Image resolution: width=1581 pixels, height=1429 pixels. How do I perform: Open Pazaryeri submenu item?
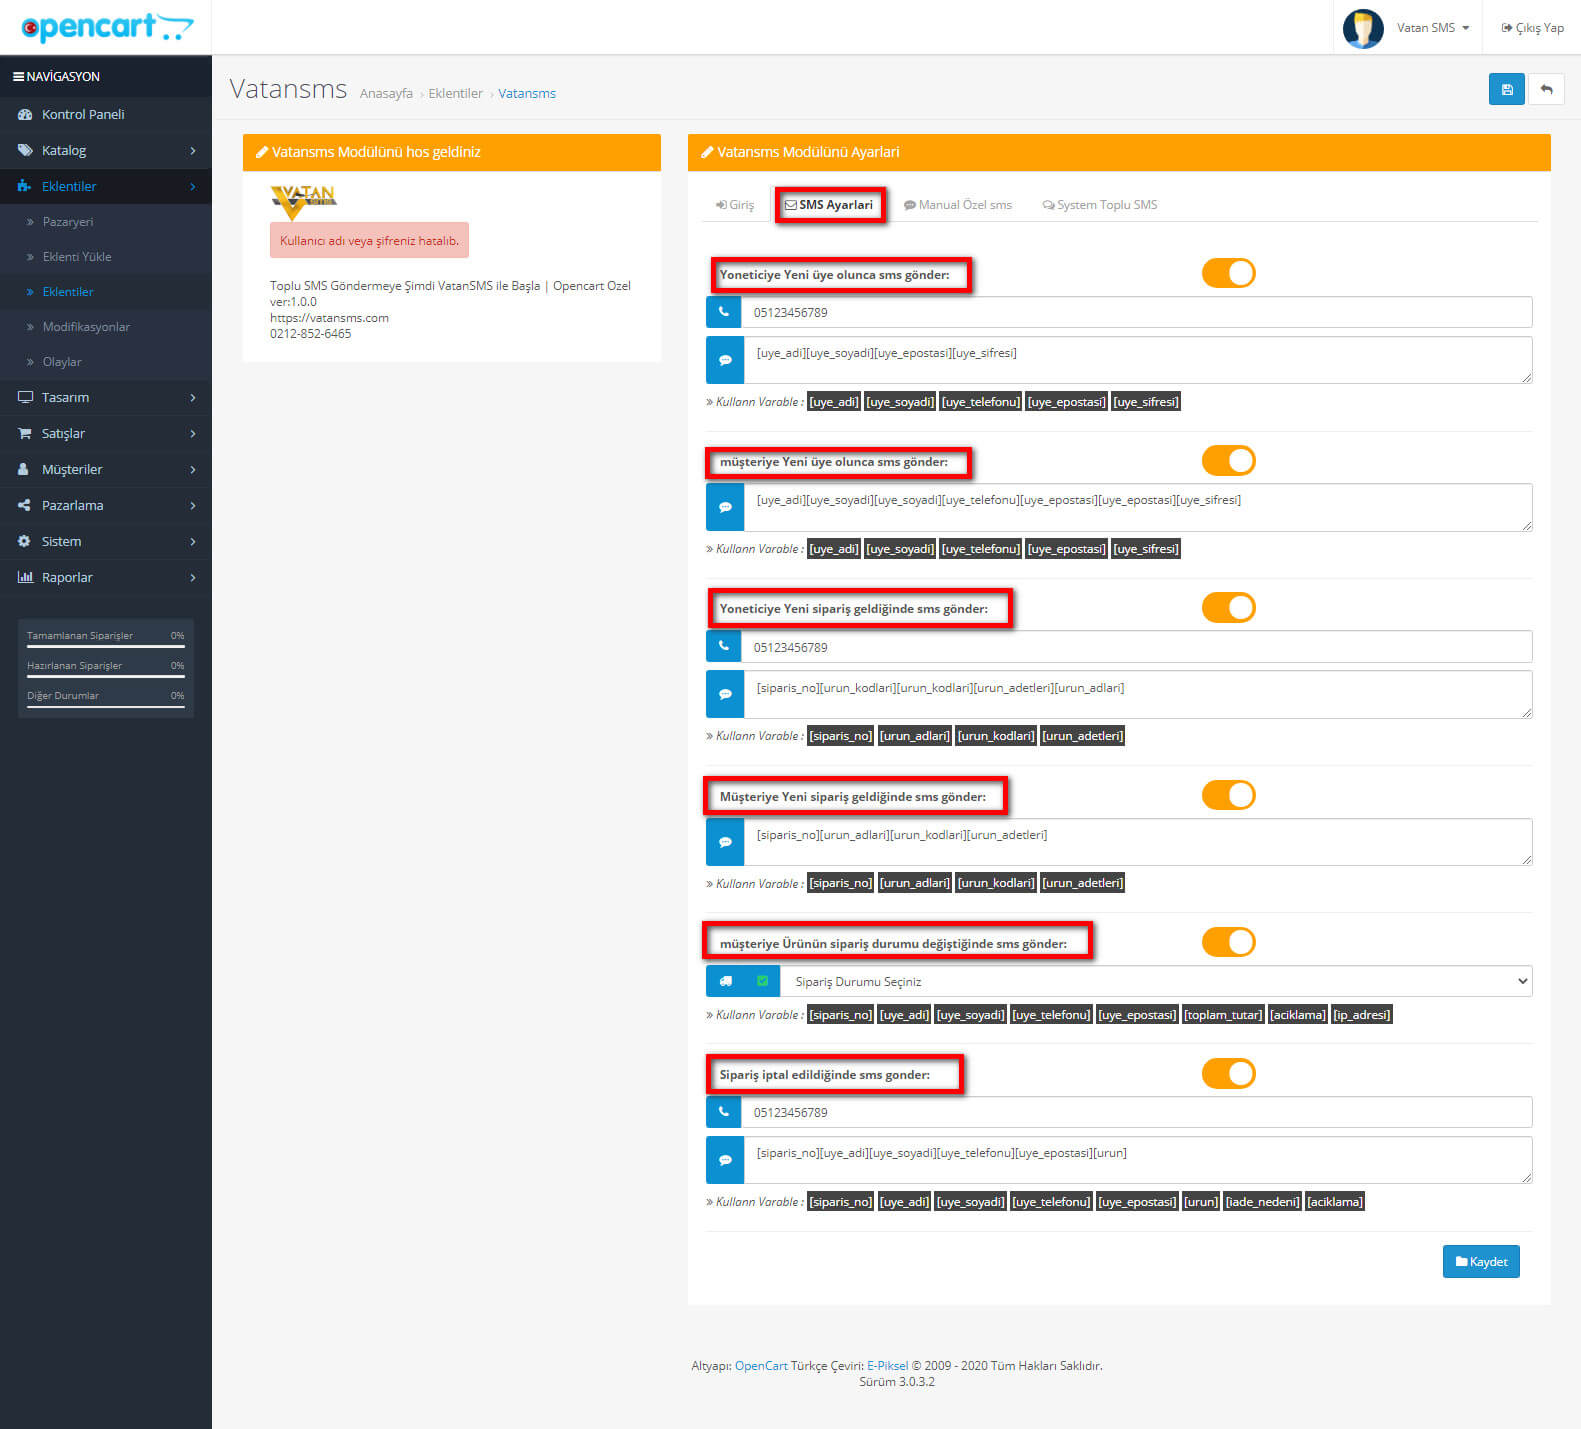(68, 222)
